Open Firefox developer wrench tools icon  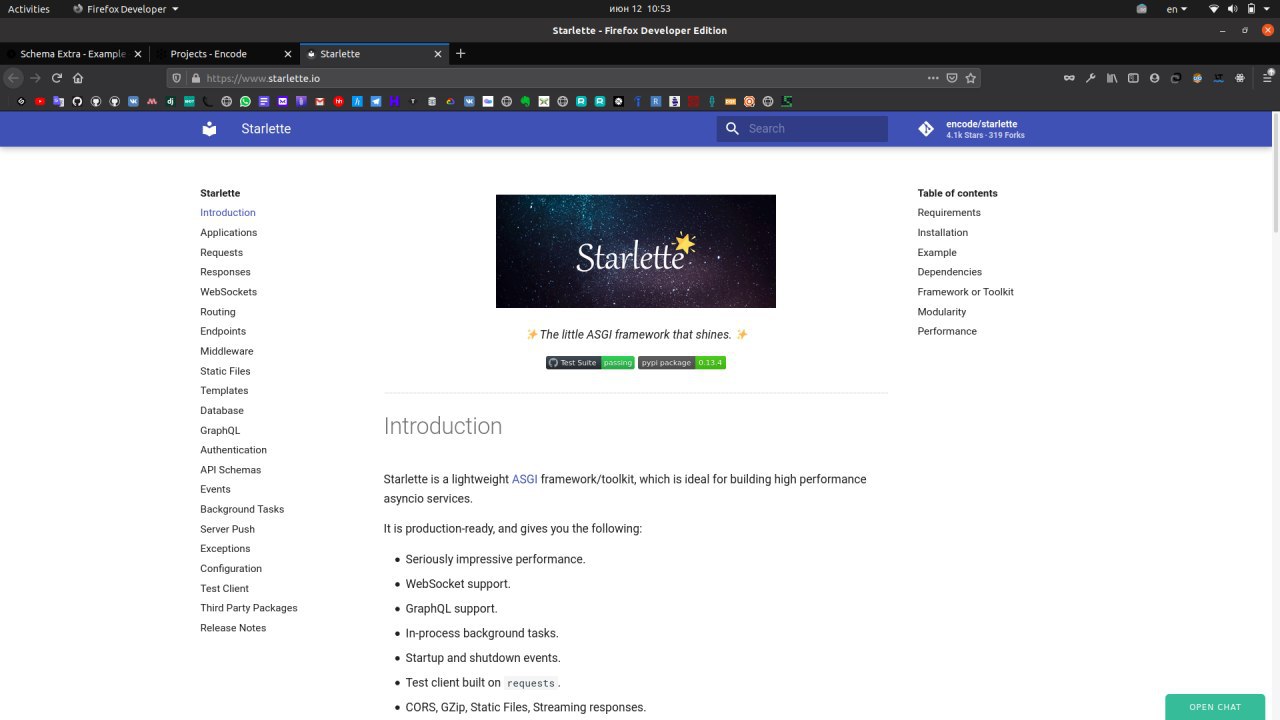pos(1091,78)
